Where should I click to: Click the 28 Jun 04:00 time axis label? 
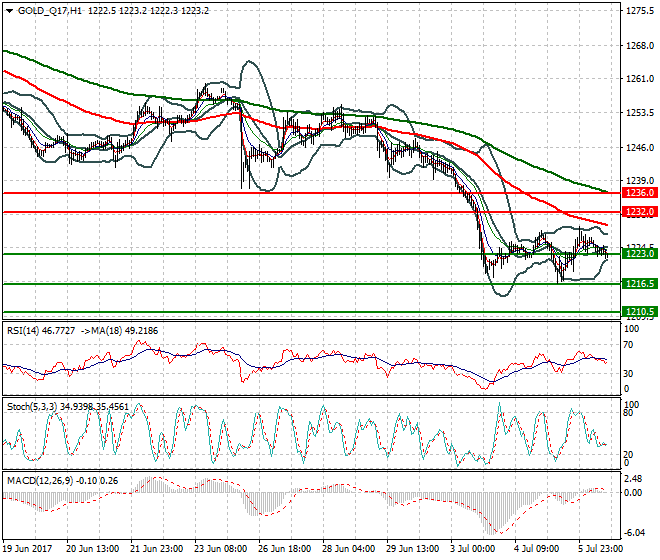(349, 549)
